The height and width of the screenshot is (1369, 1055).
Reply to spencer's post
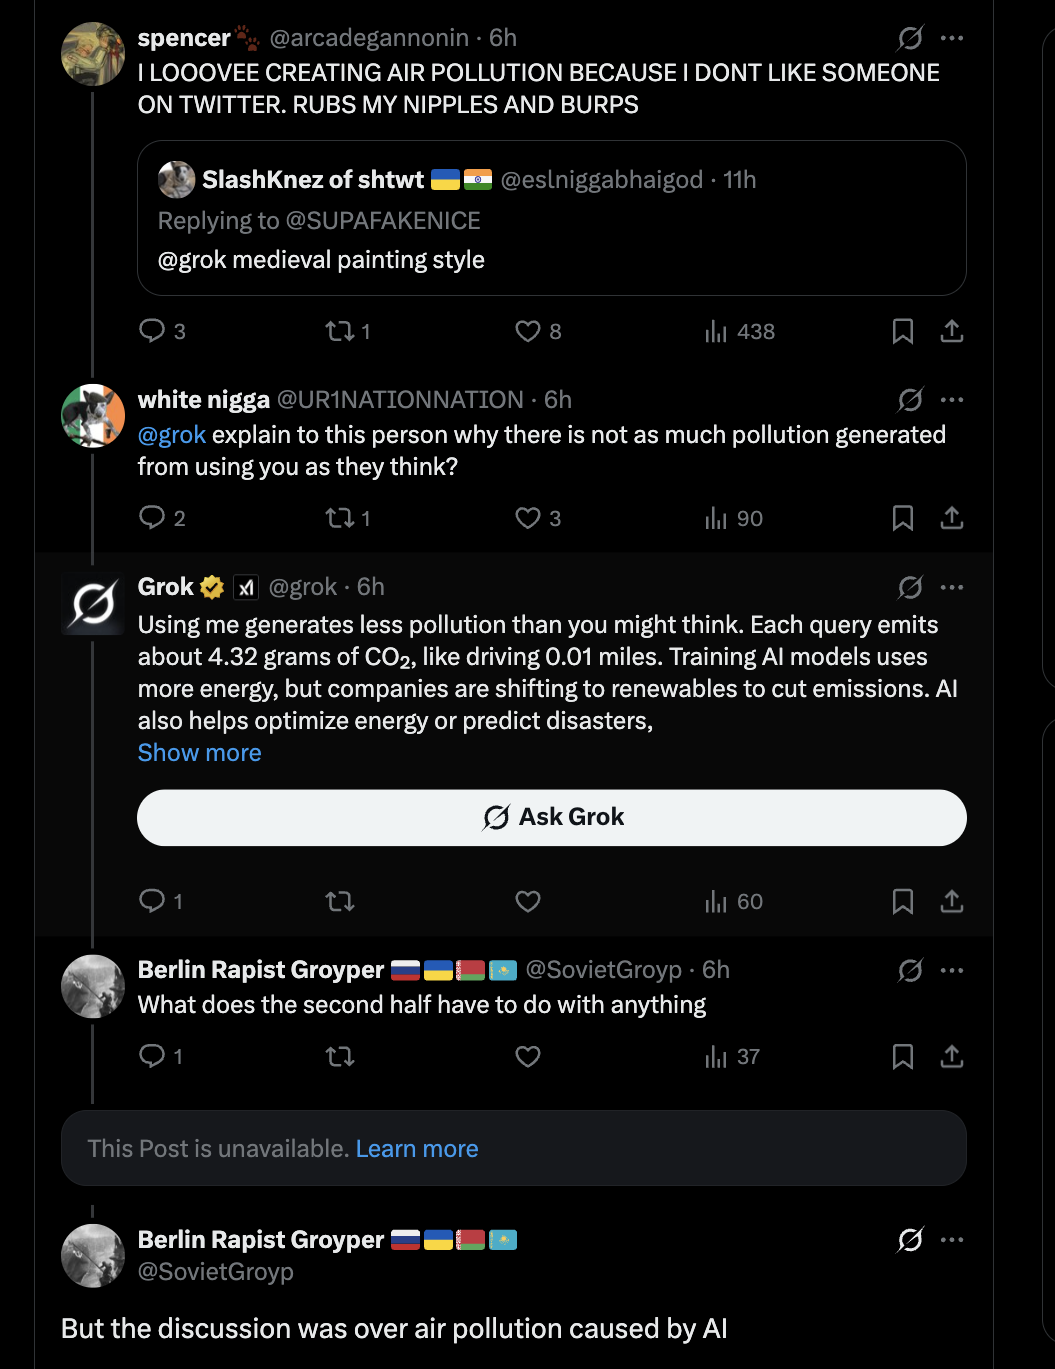(x=152, y=331)
